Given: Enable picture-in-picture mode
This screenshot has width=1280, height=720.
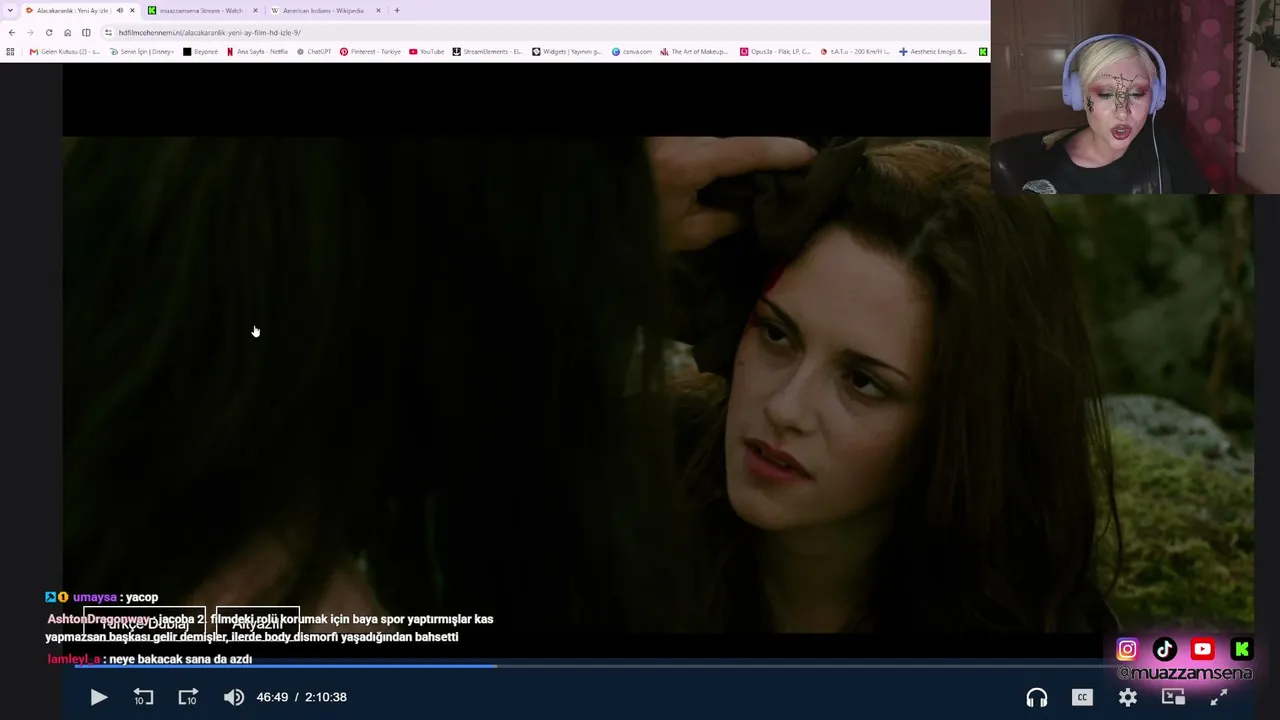Looking at the screenshot, I should coord(1173,697).
